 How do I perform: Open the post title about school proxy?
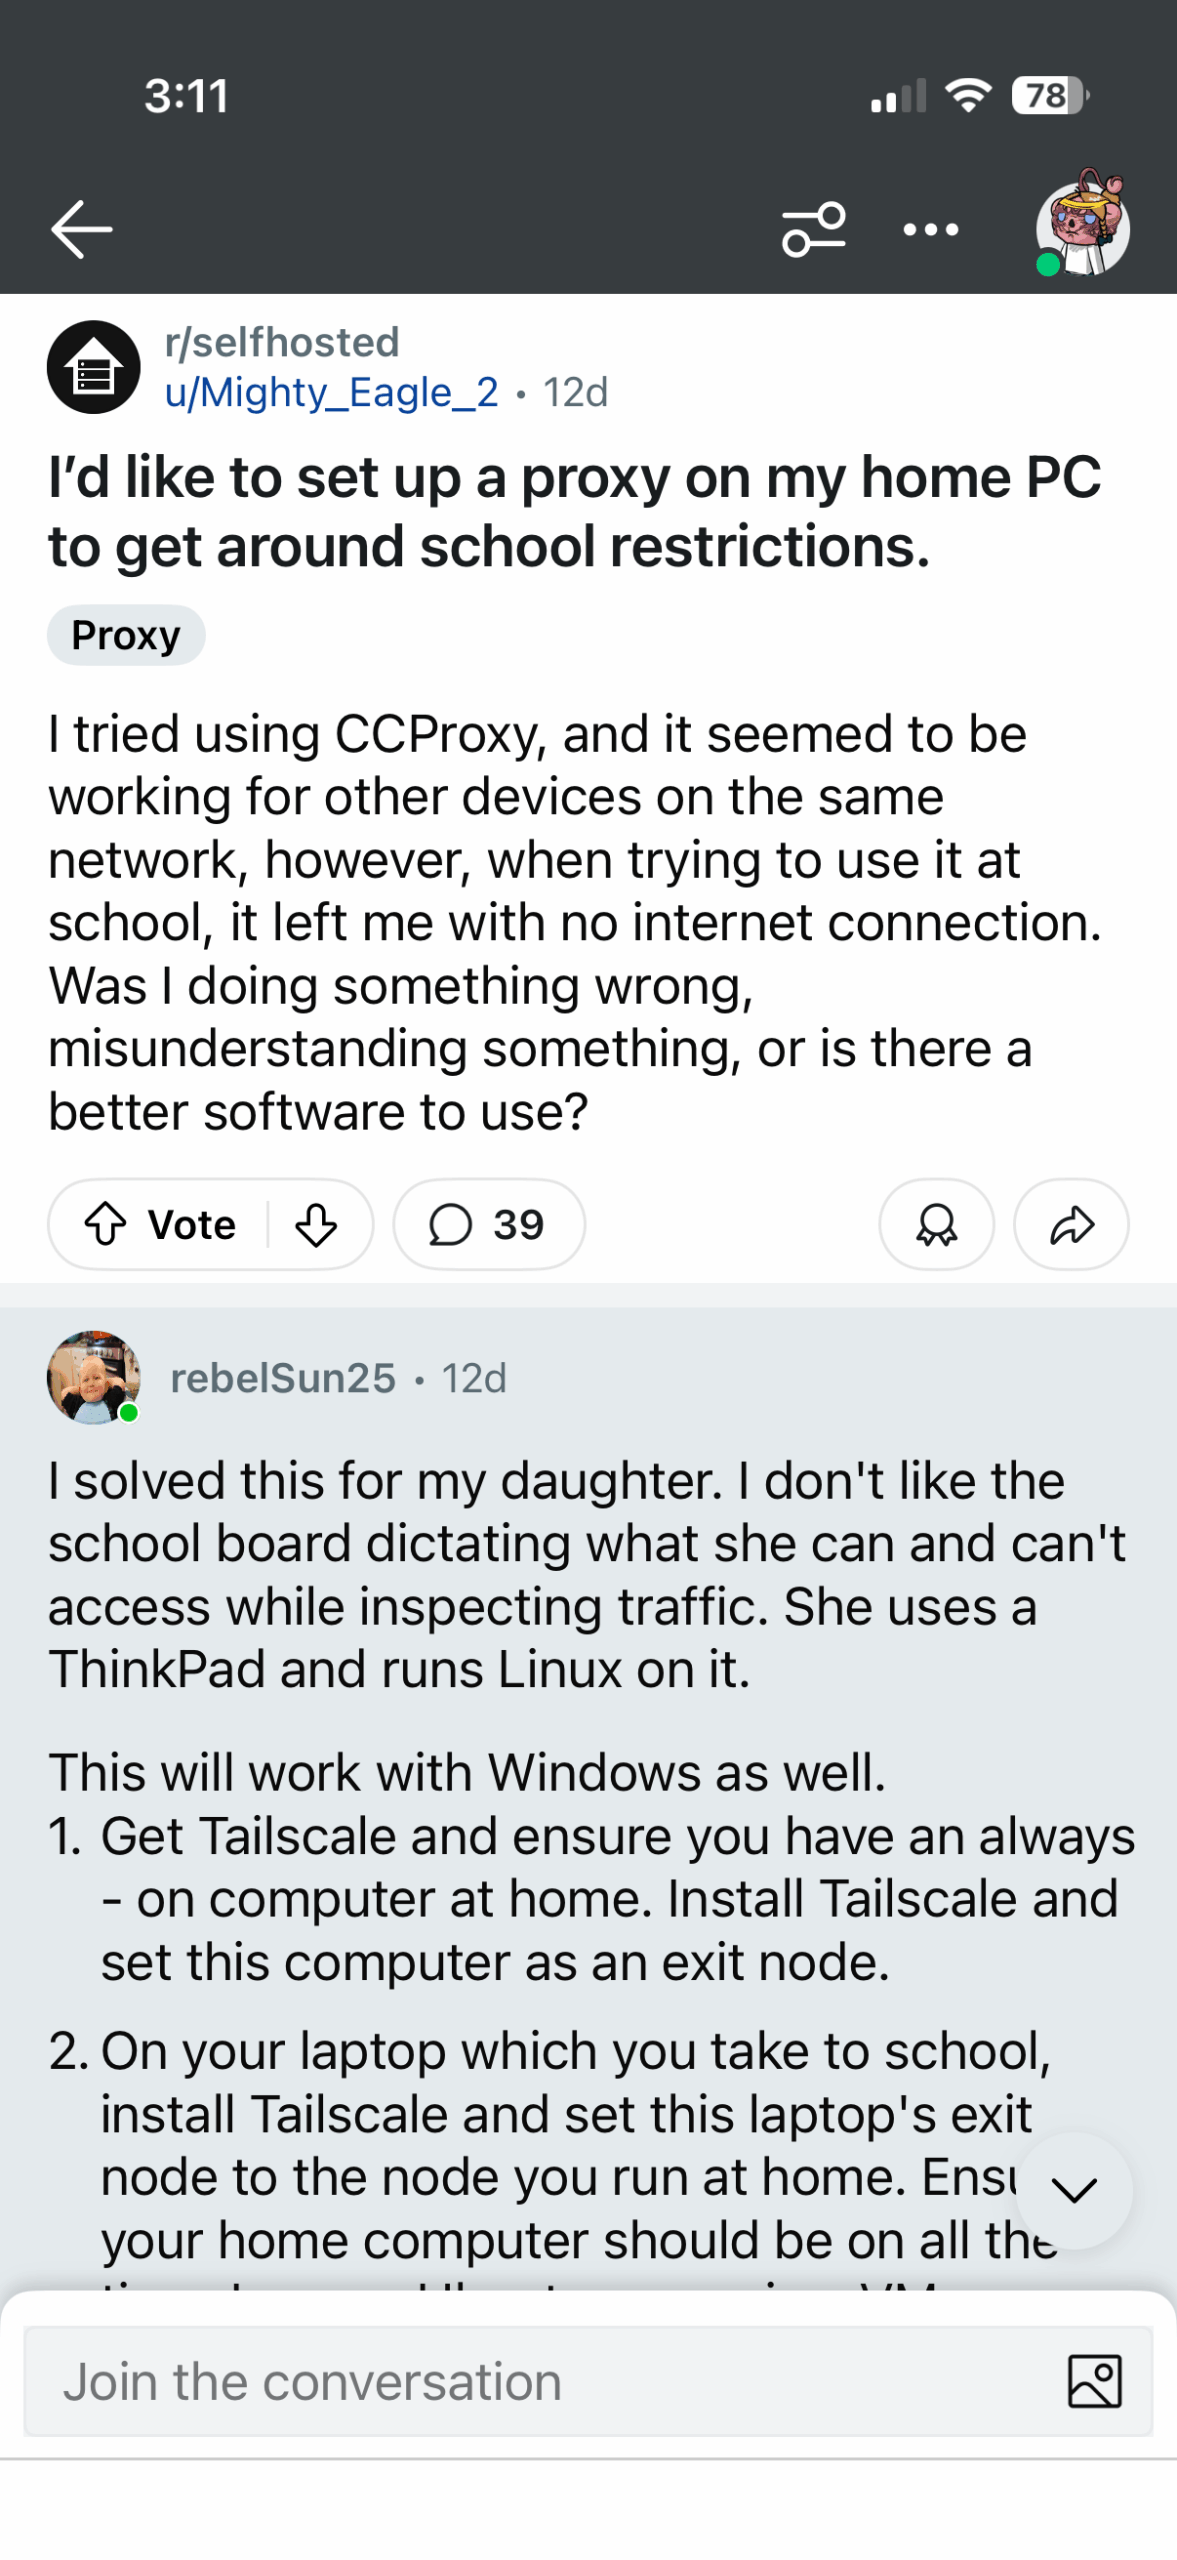coord(575,511)
